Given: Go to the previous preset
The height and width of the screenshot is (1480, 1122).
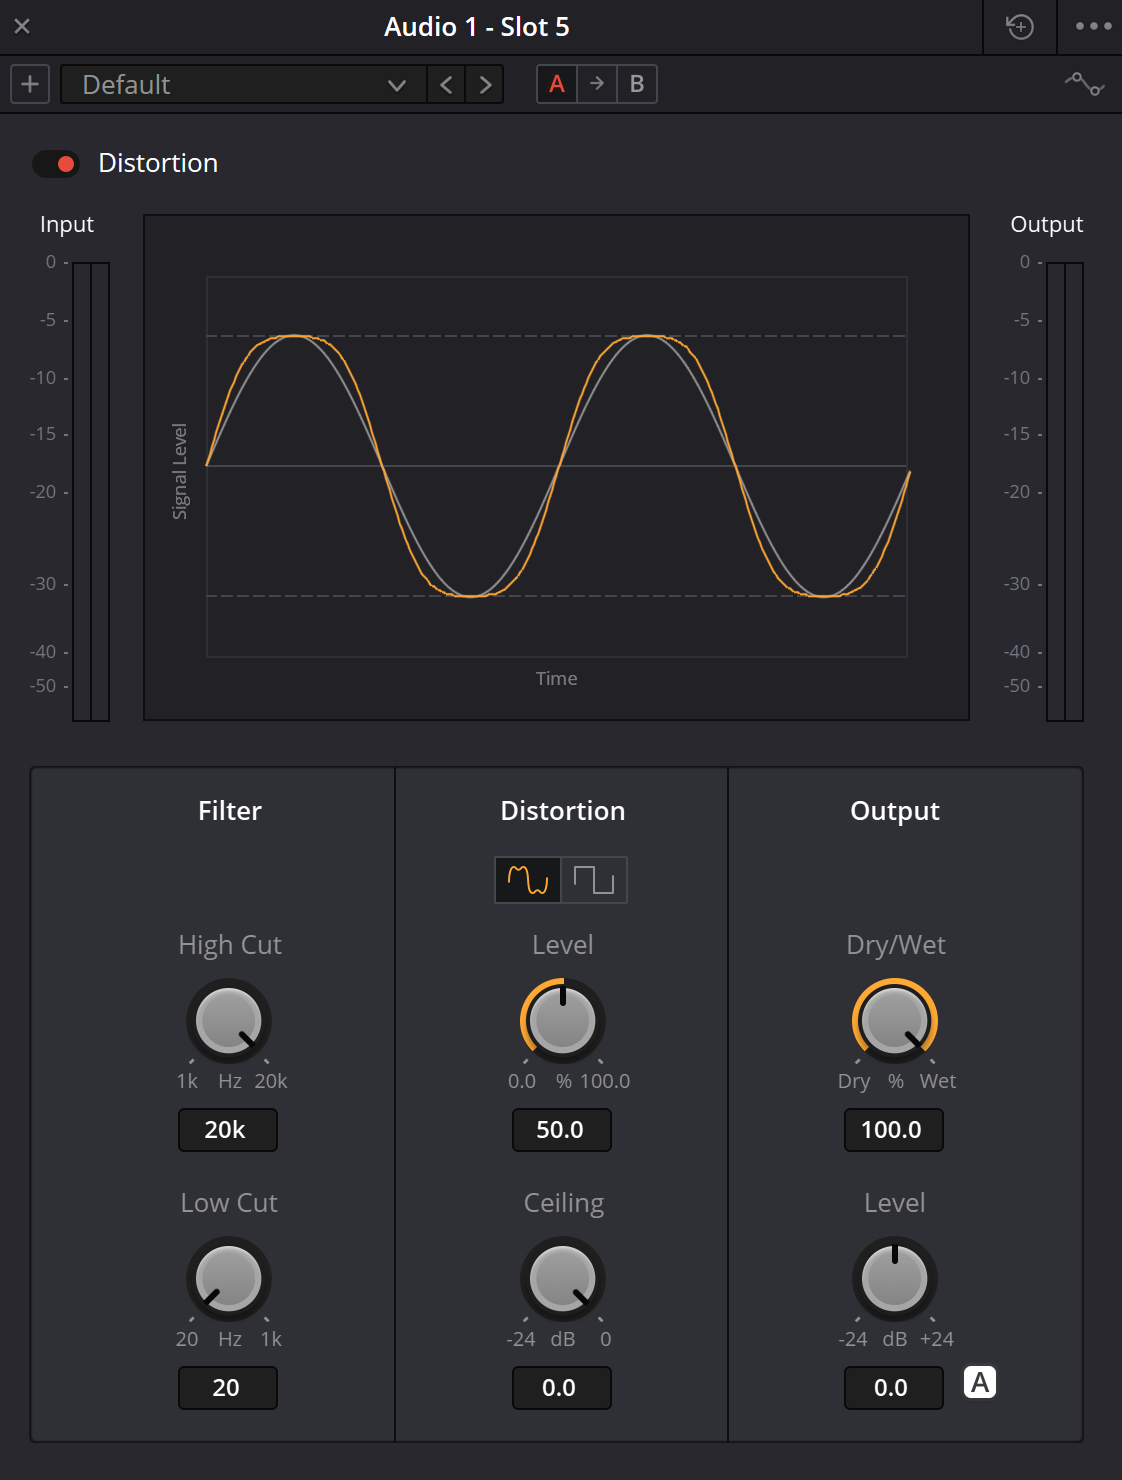Looking at the screenshot, I should [x=446, y=84].
